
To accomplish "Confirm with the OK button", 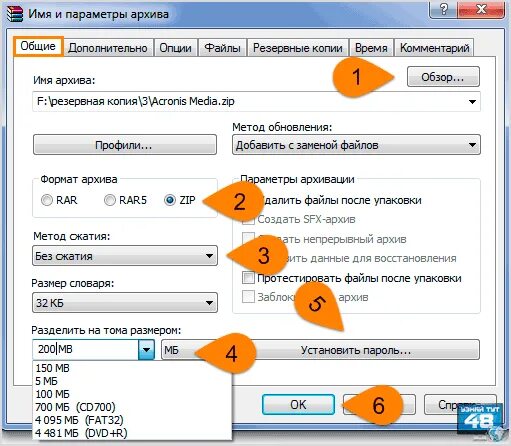I will (x=298, y=405).
